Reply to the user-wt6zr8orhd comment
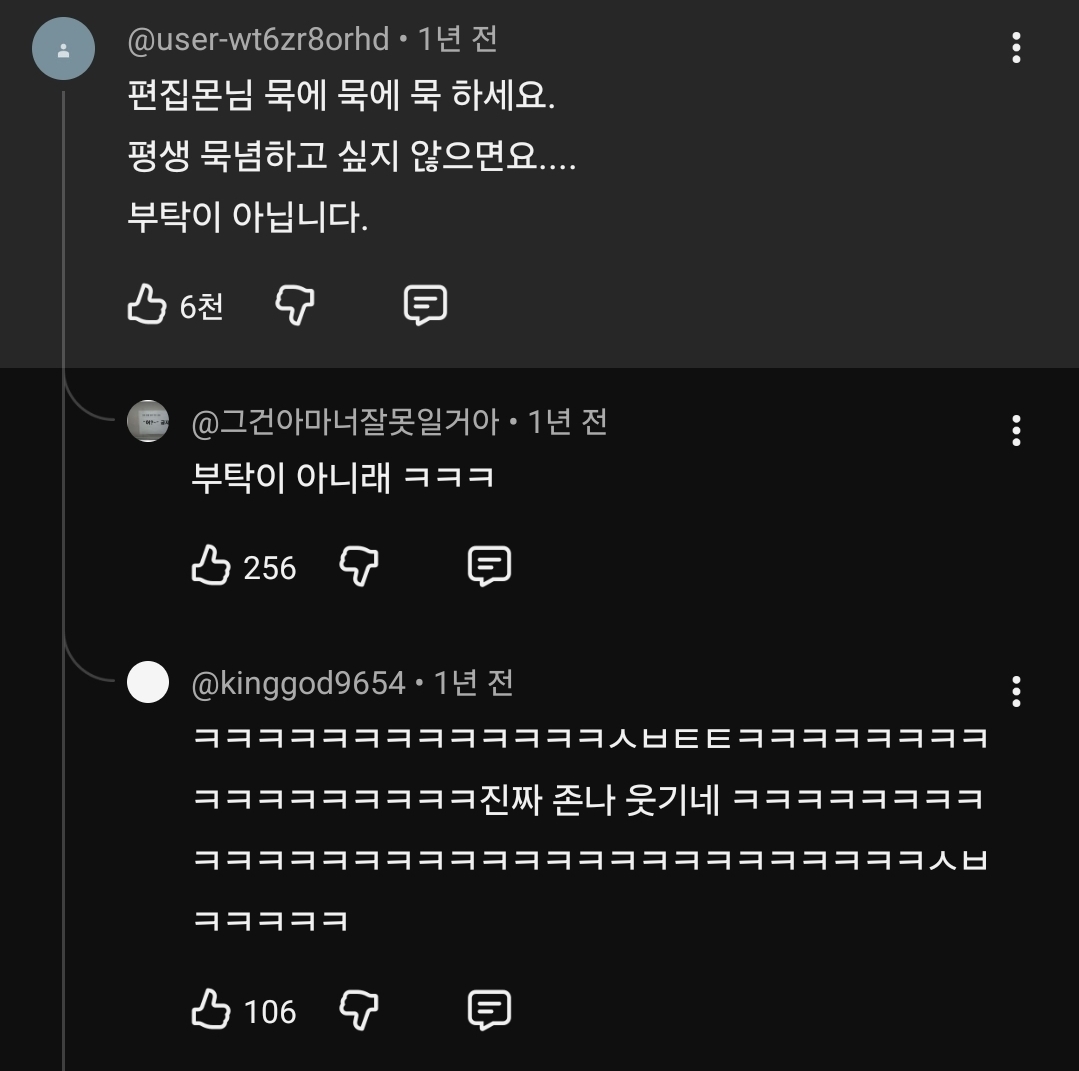 (425, 304)
